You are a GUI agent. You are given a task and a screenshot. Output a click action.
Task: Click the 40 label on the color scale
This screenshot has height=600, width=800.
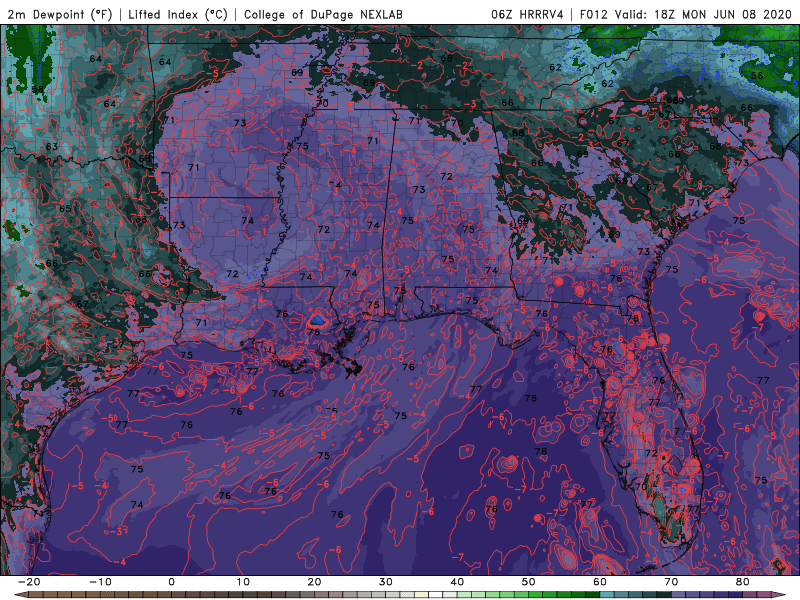[x=457, y=582]
